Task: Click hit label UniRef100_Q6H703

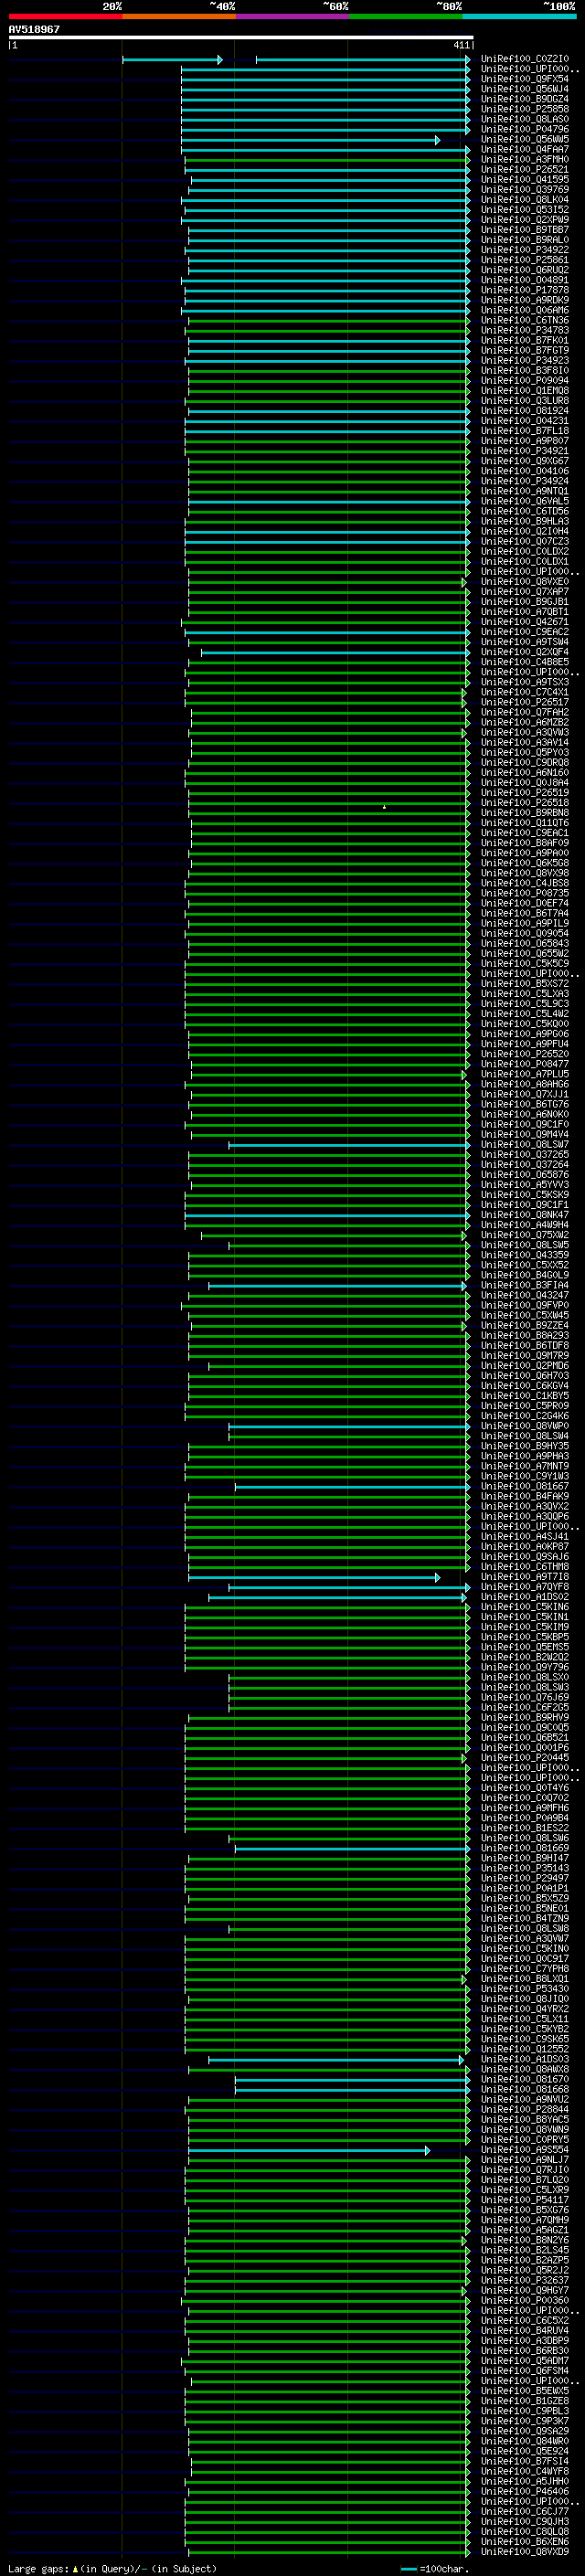Action: point(525,1375)
